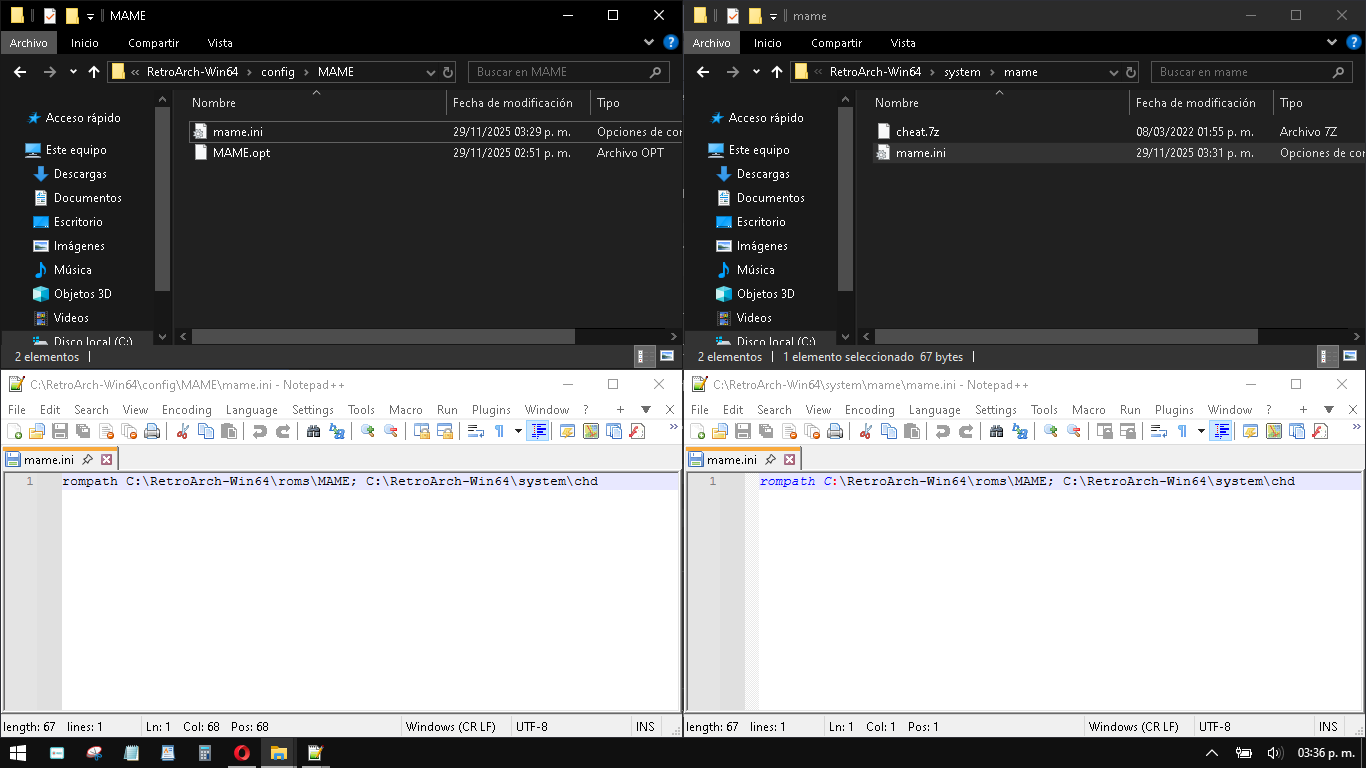Image resolution: width=1366 pixels, height=768 pixels.
Task: Toggle the indent guide button in left Notepad++
Action: coord(538,431)
